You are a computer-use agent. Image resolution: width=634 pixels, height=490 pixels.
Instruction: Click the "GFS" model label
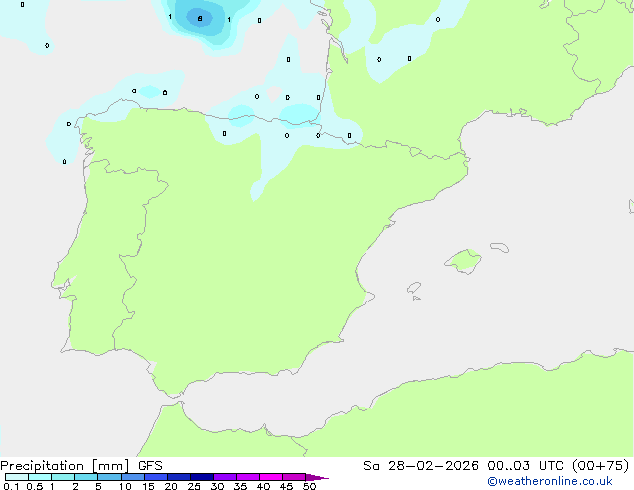coord(150,466)
